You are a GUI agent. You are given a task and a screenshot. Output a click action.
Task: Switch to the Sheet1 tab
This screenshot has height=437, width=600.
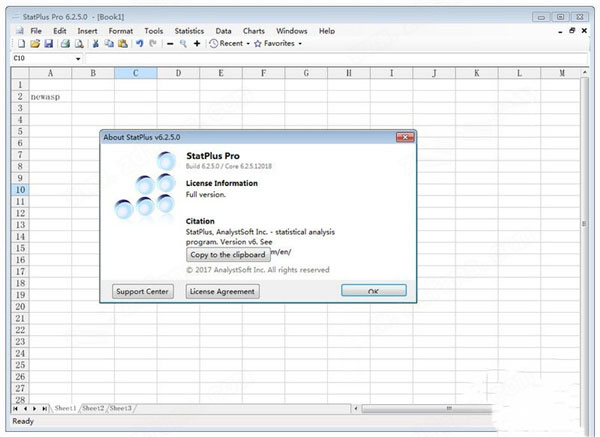pyautogui.click(x=65, y=408)
